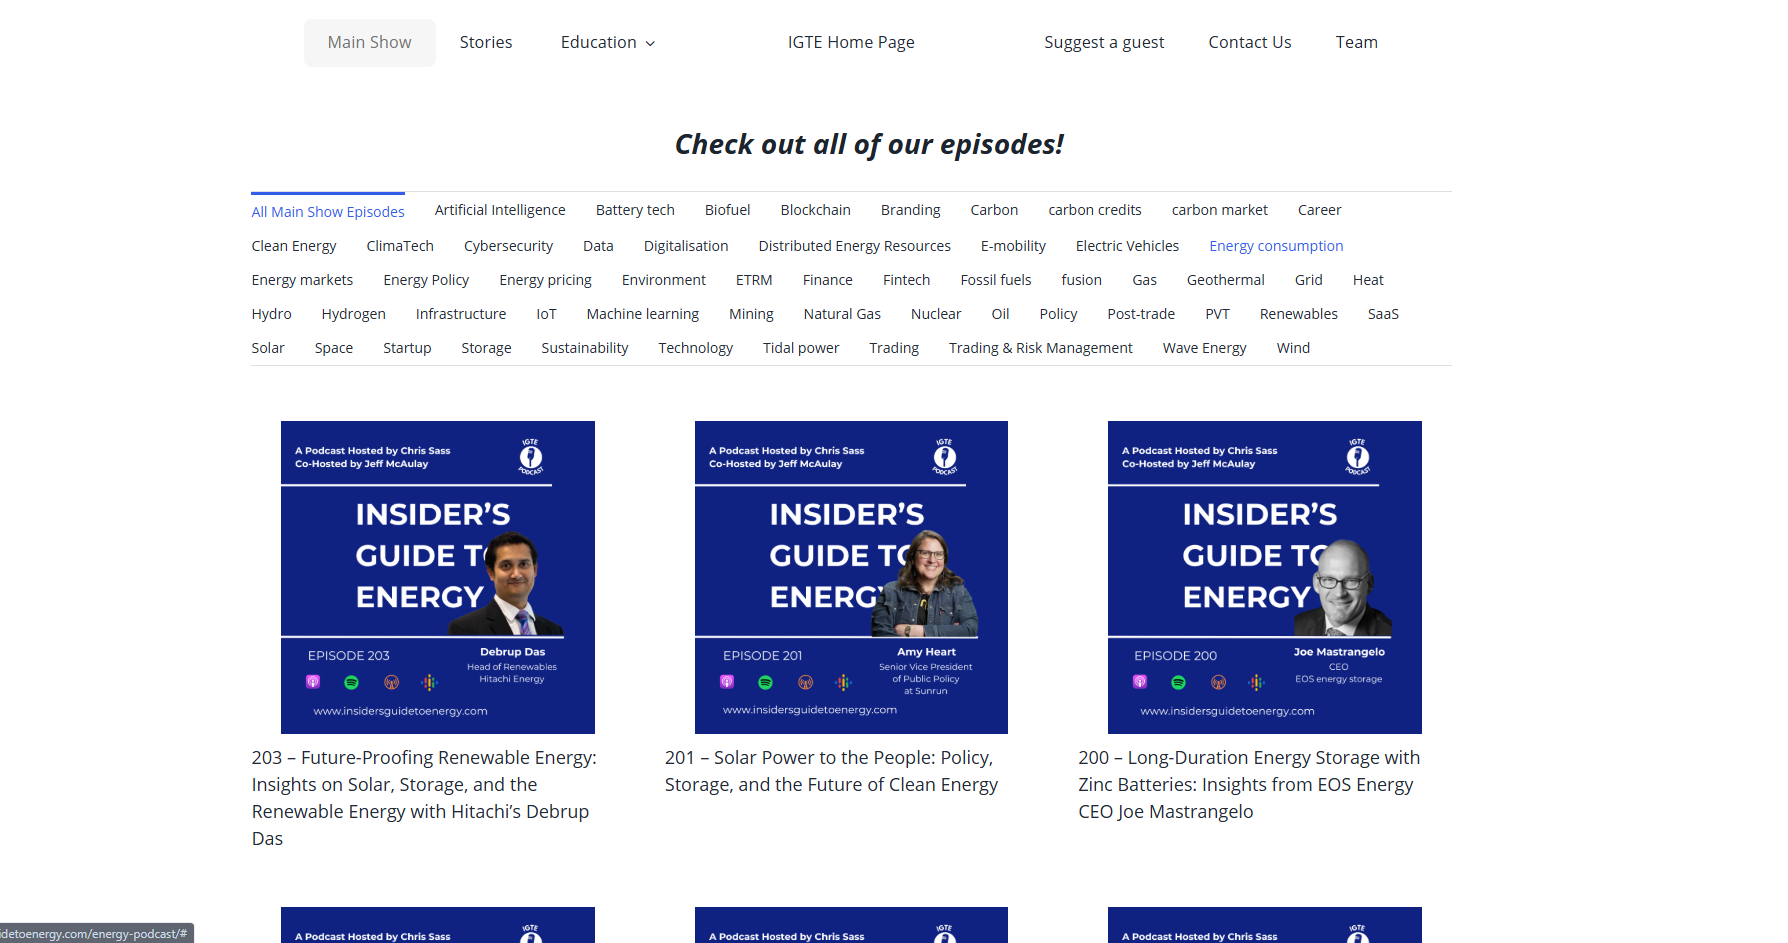Show Biofuel episodes
The width and height of the screenshot is (1788, 943).
coord(727,210)
